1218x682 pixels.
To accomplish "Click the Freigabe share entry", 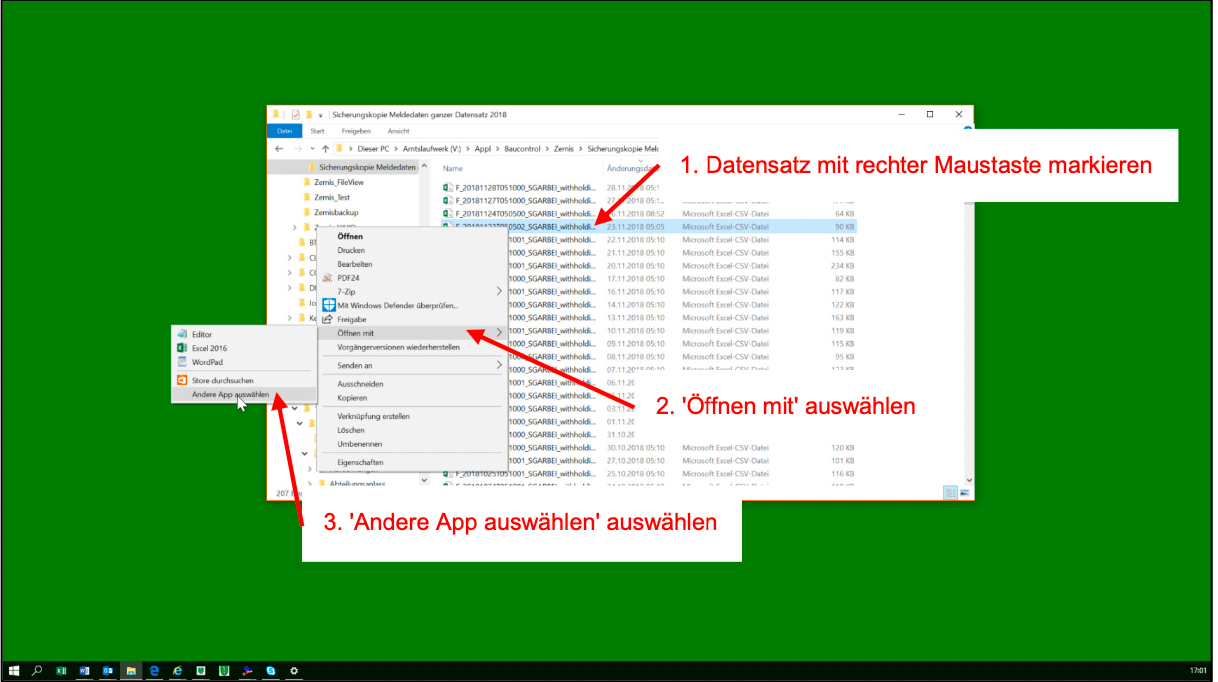I will pos(354,319).
